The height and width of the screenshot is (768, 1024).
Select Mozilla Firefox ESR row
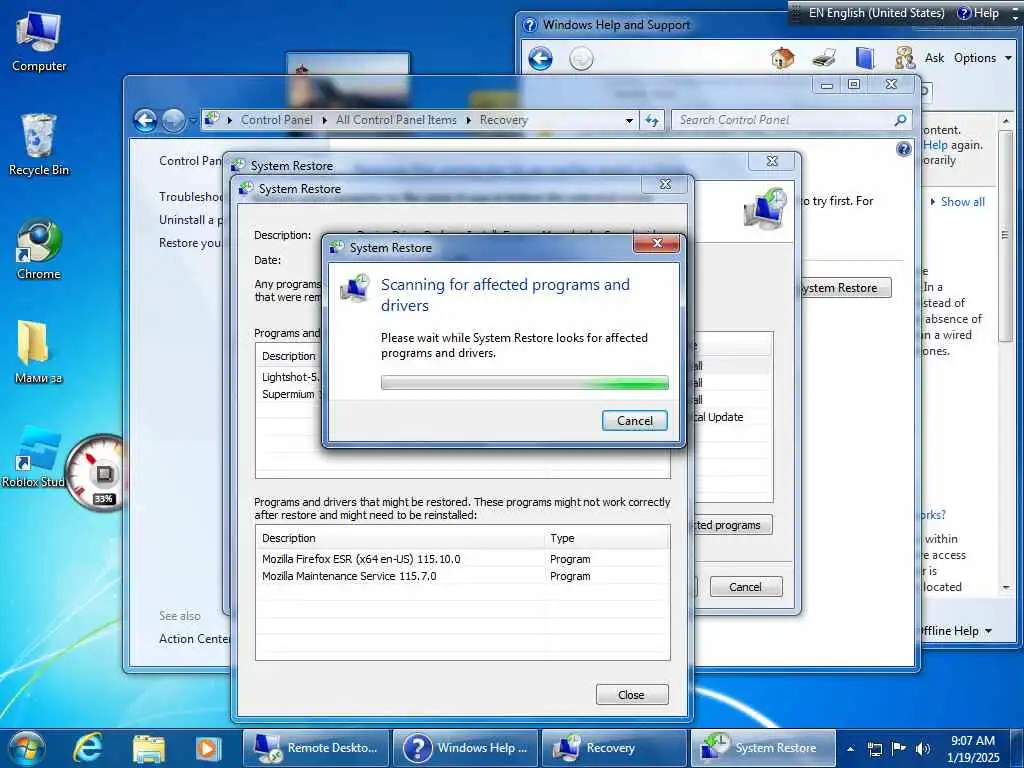click(x=462, y=559)
